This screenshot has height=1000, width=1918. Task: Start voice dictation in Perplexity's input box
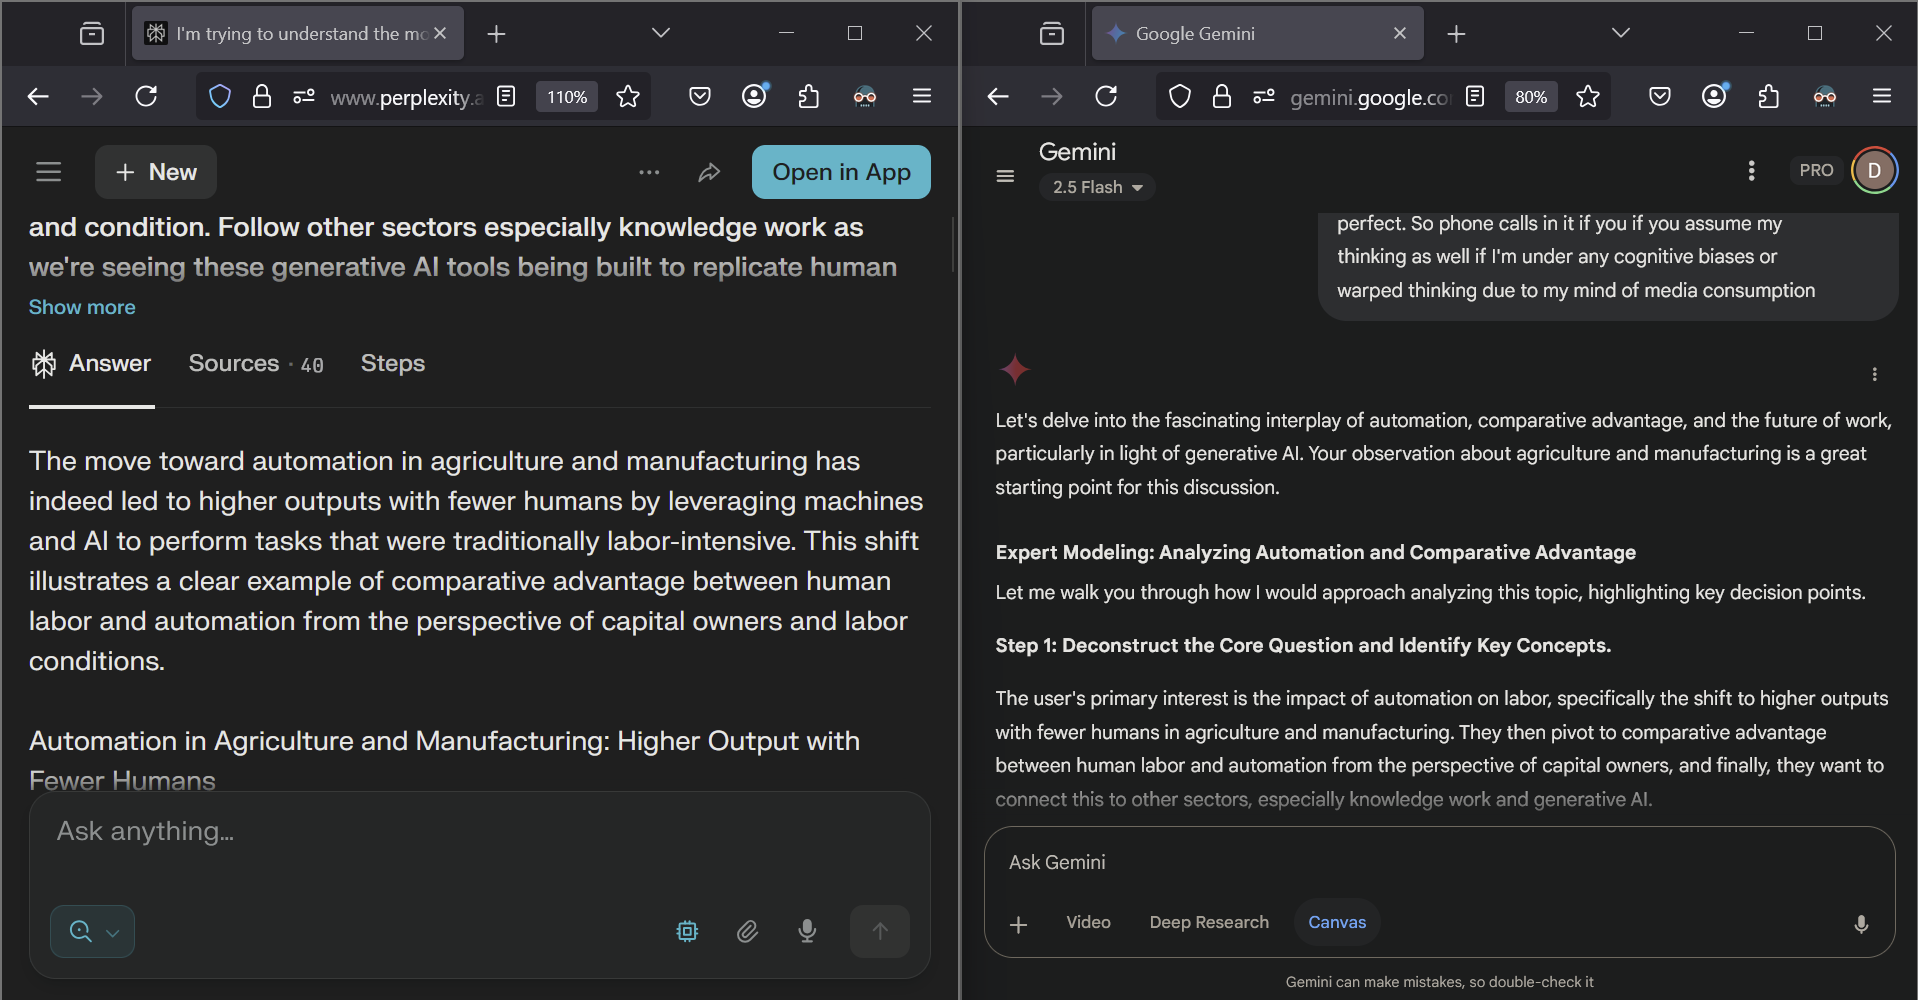tap(807, 932)
